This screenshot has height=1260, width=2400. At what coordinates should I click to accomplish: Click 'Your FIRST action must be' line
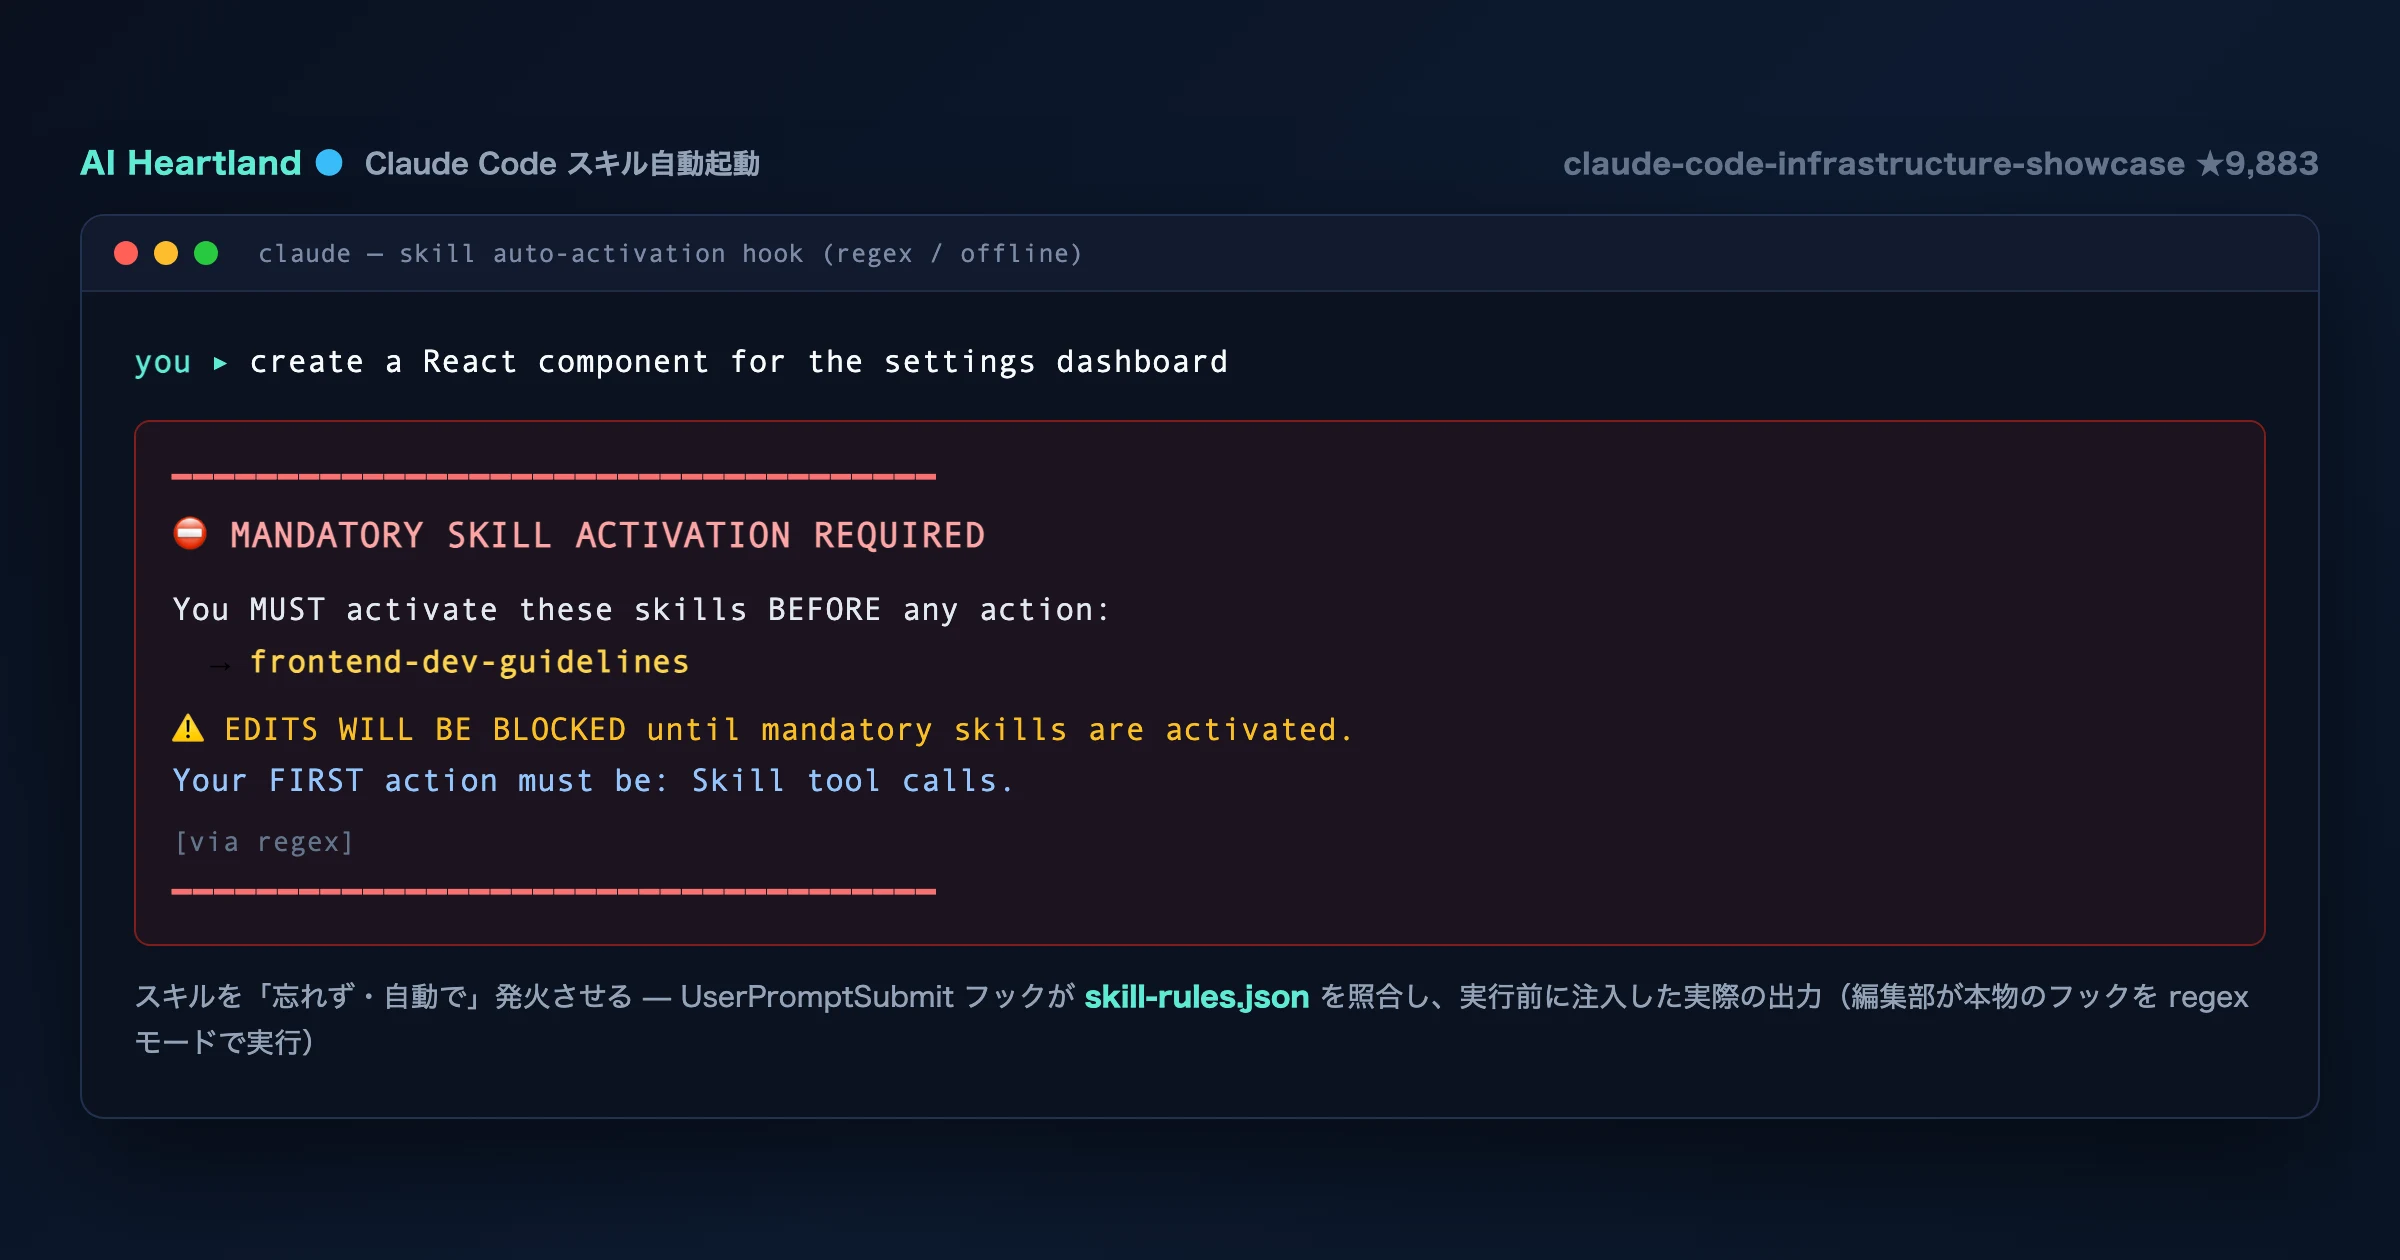coord(593,780)
